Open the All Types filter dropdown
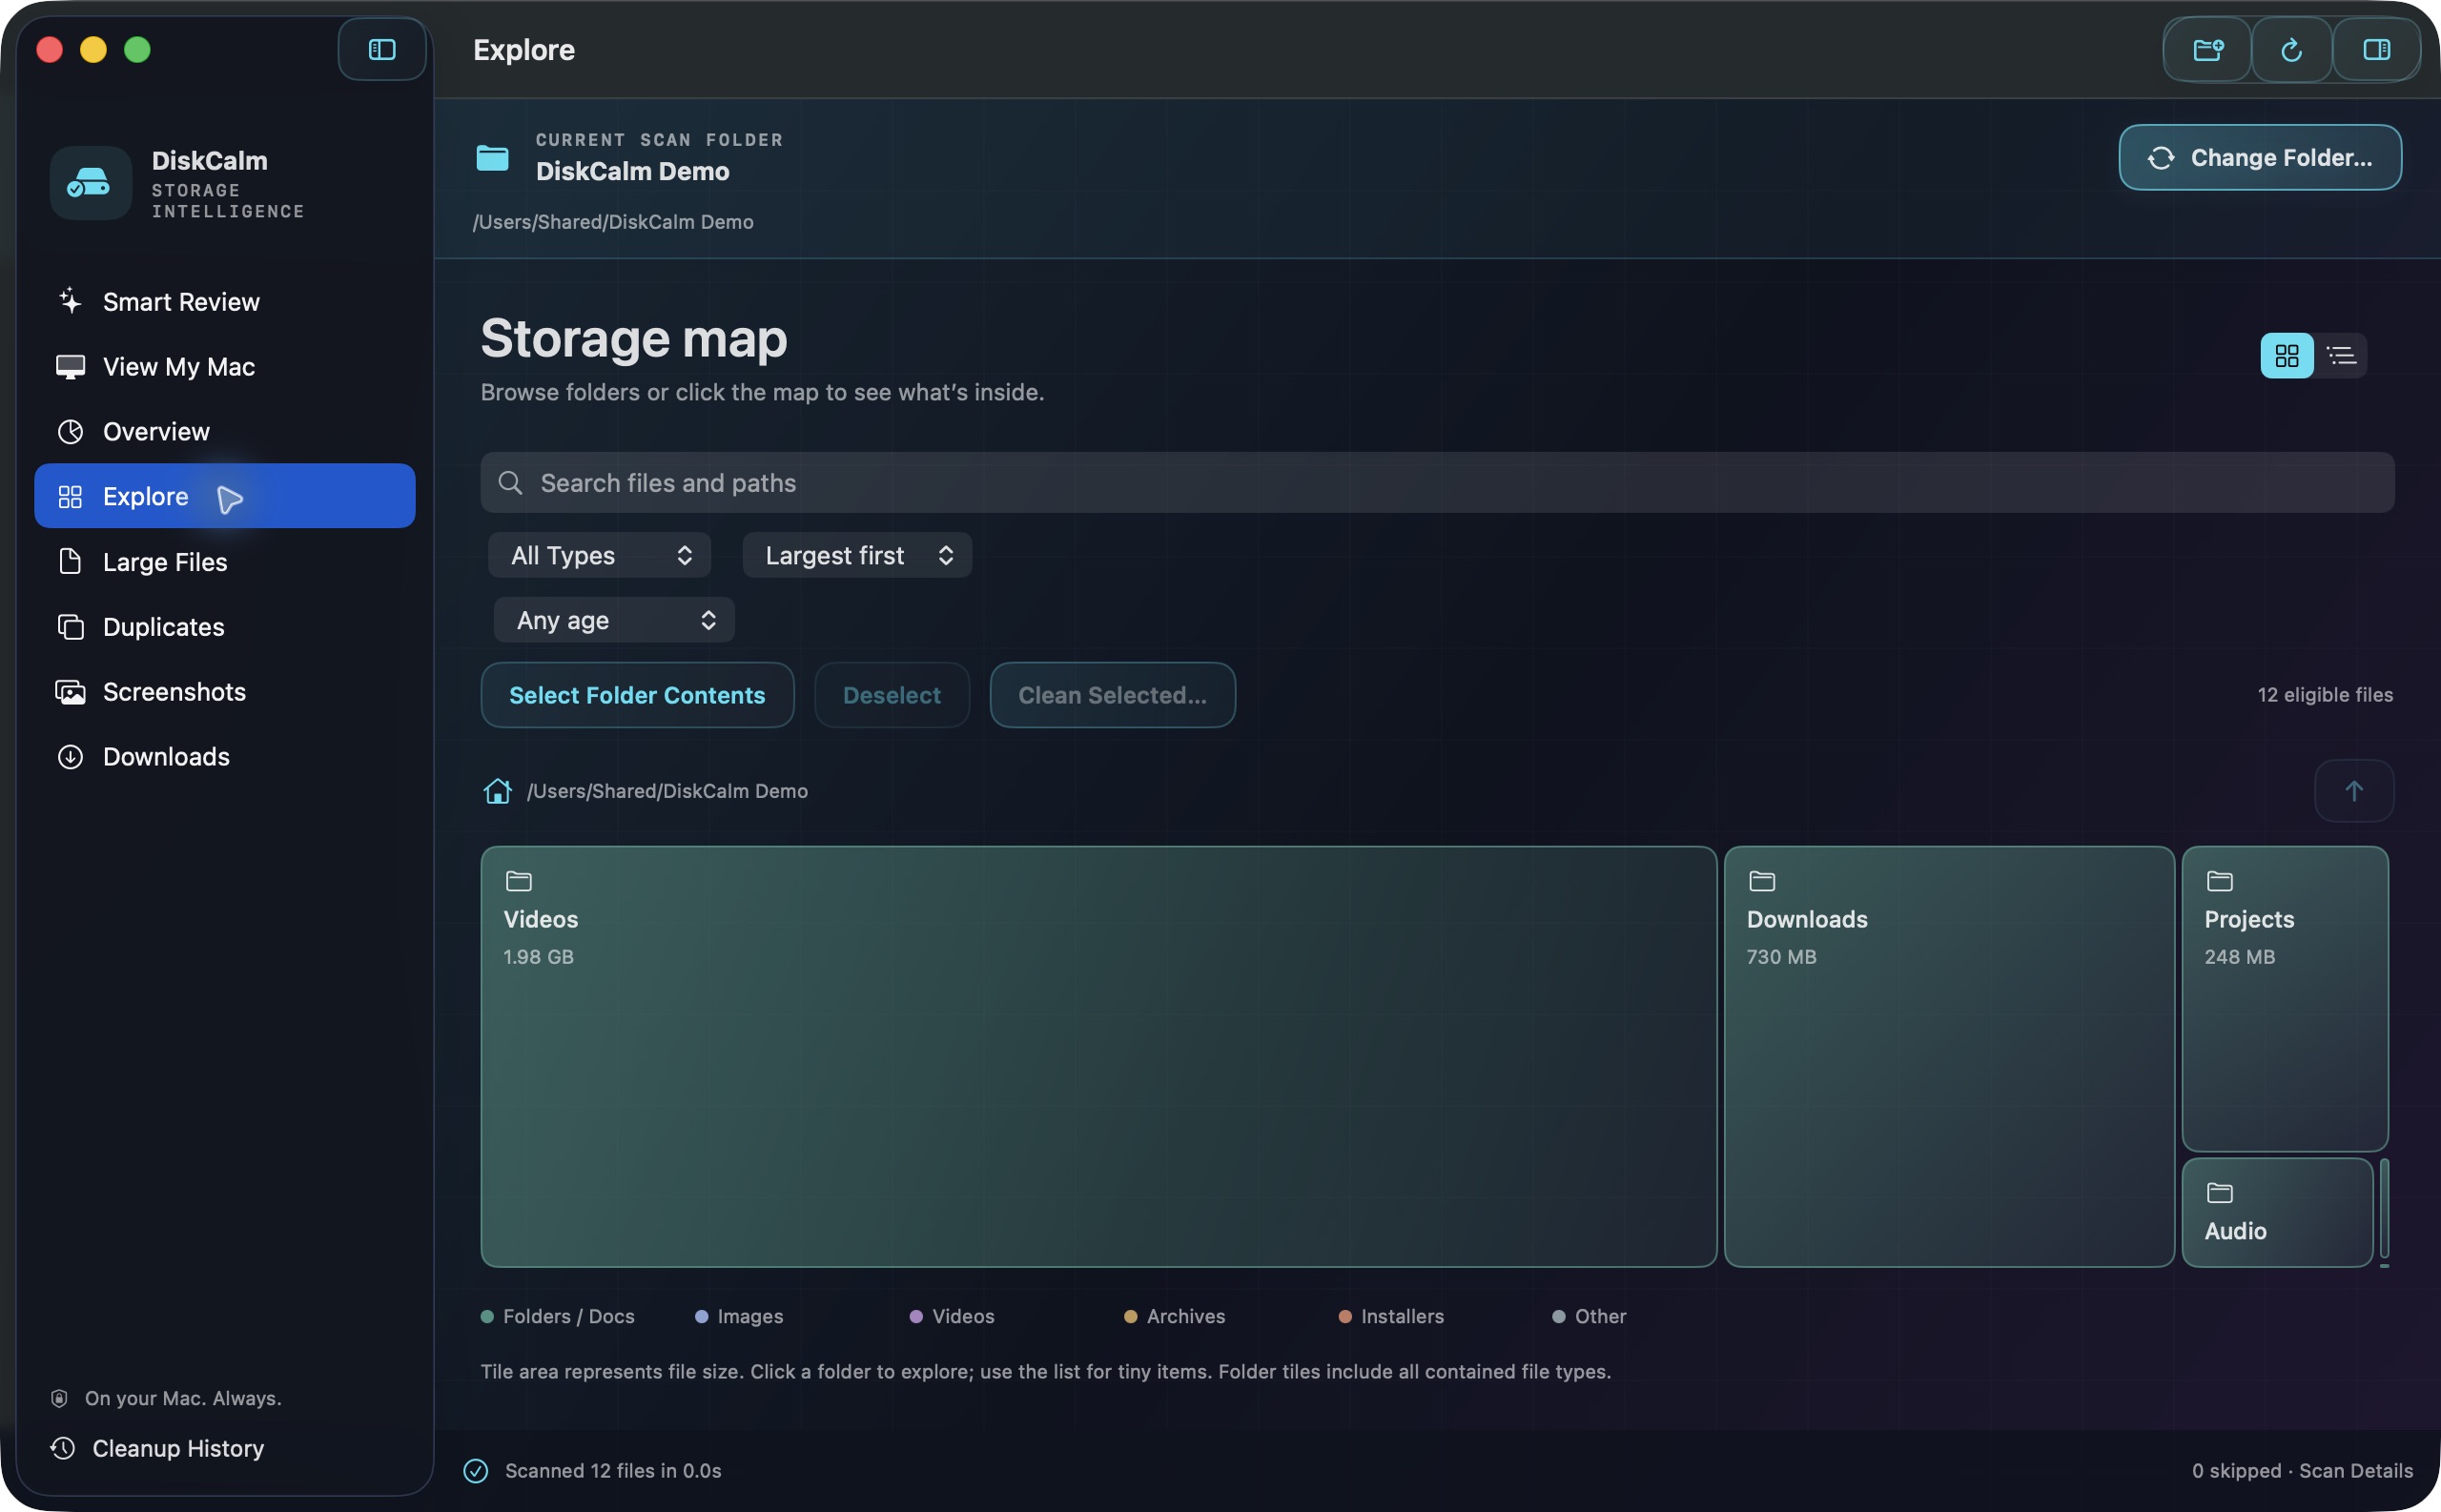The image size is (2441, 1512). (x=600, y=555)
